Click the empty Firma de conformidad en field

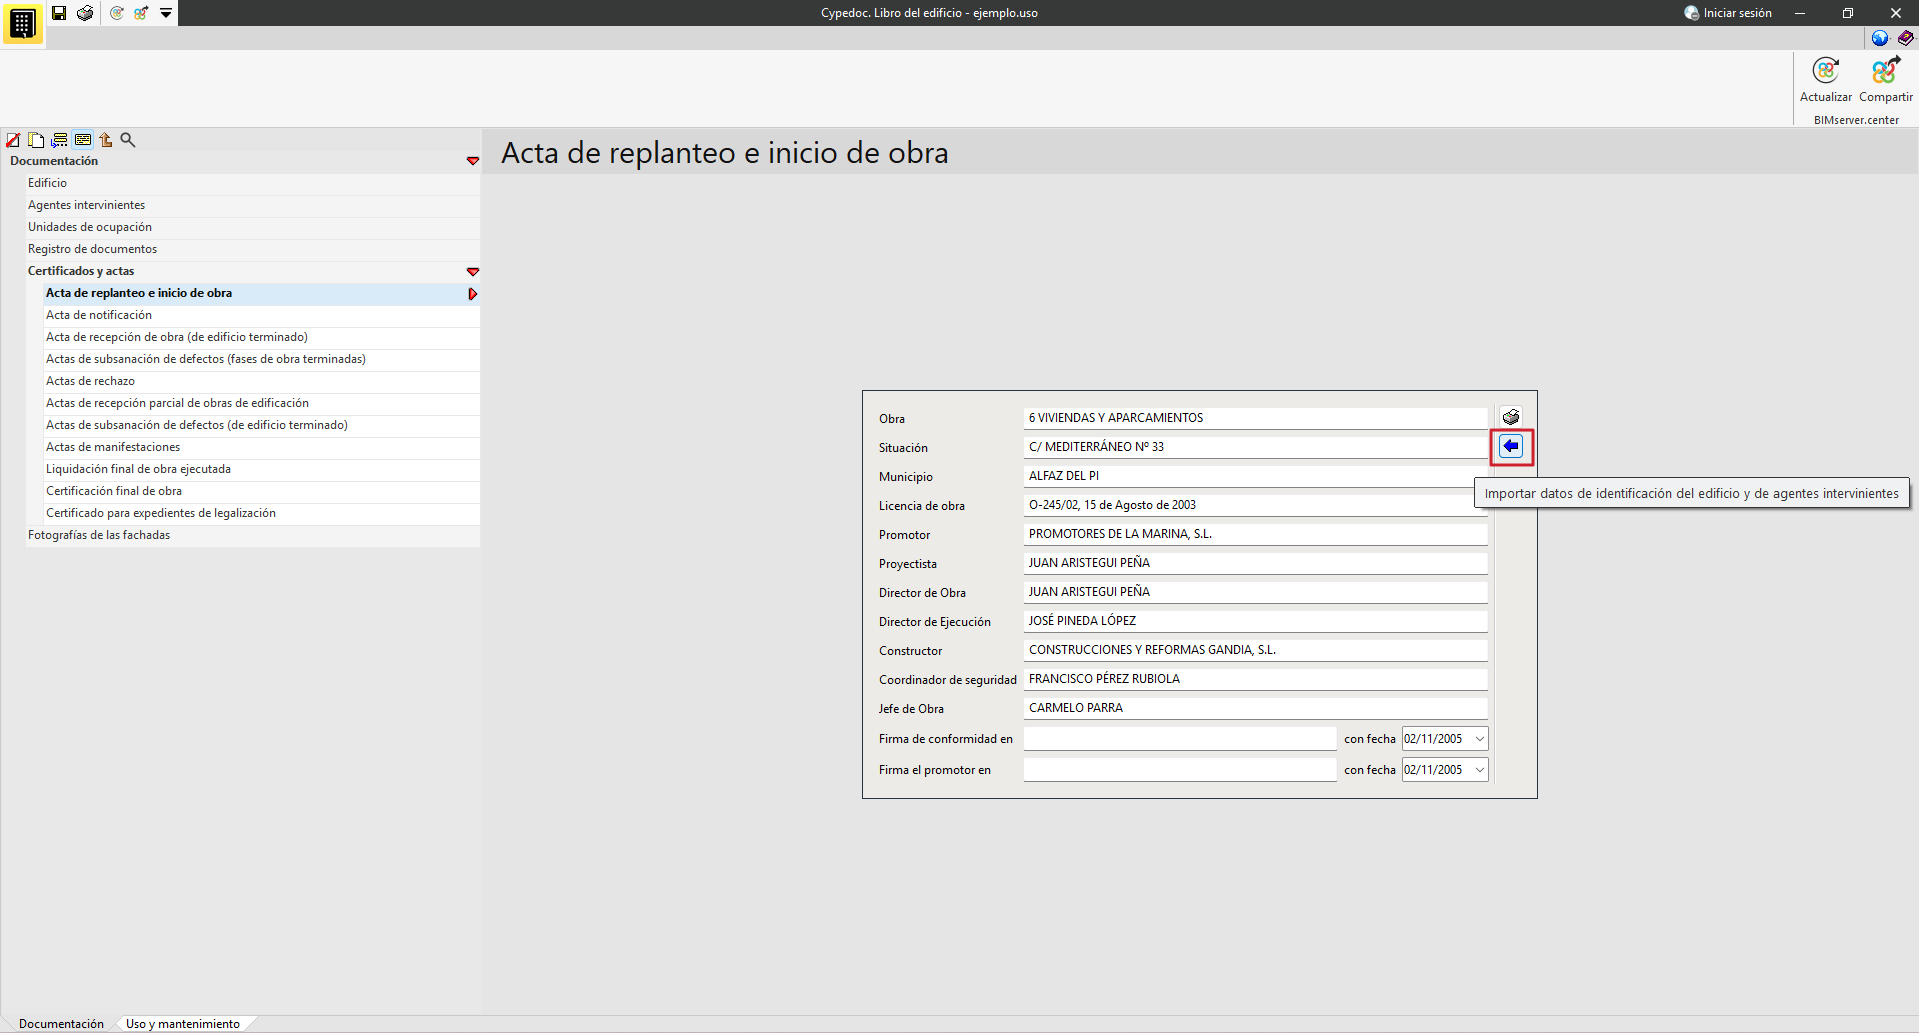[x=1180, y=739]
